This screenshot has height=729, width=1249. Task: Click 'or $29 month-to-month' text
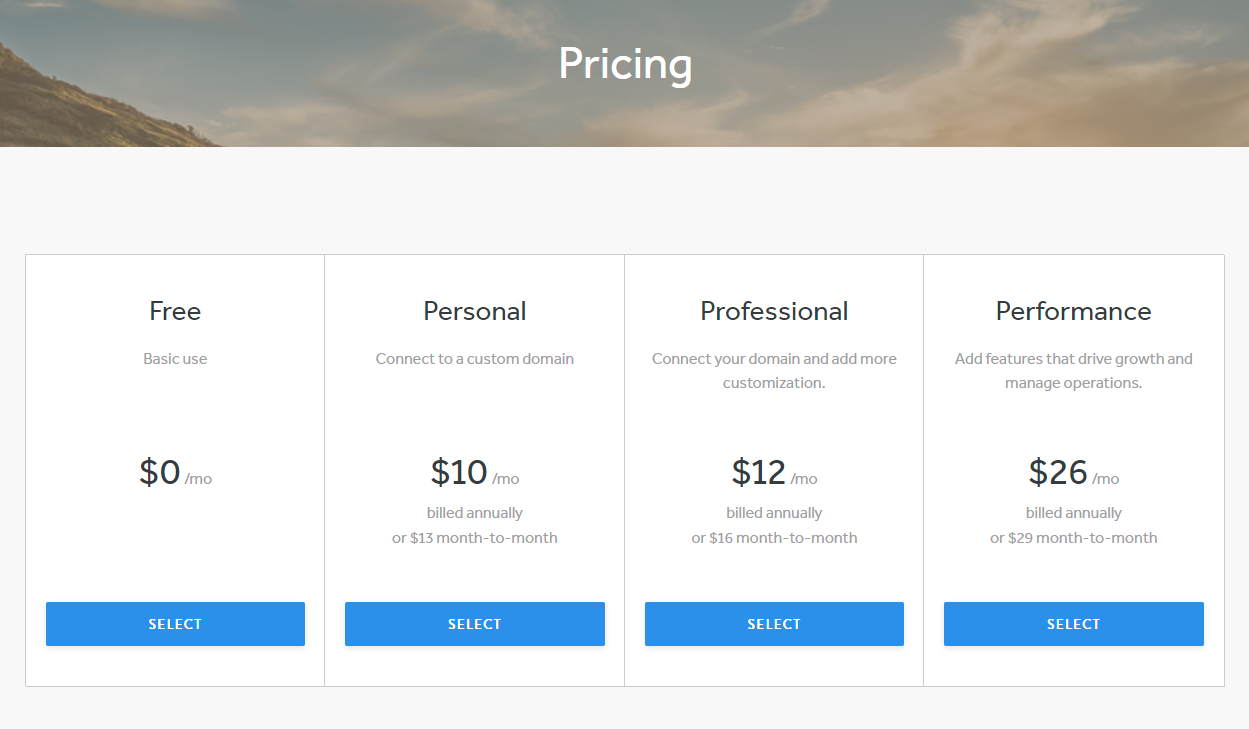tap(1074, 538)
